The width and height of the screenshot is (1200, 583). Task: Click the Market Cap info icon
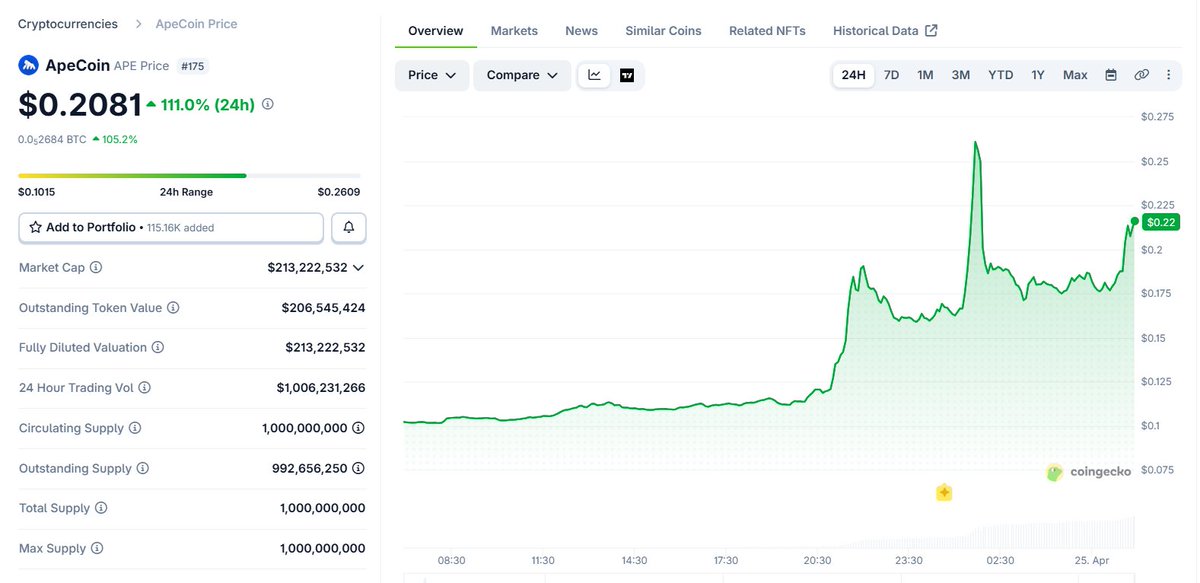(96, 268)
